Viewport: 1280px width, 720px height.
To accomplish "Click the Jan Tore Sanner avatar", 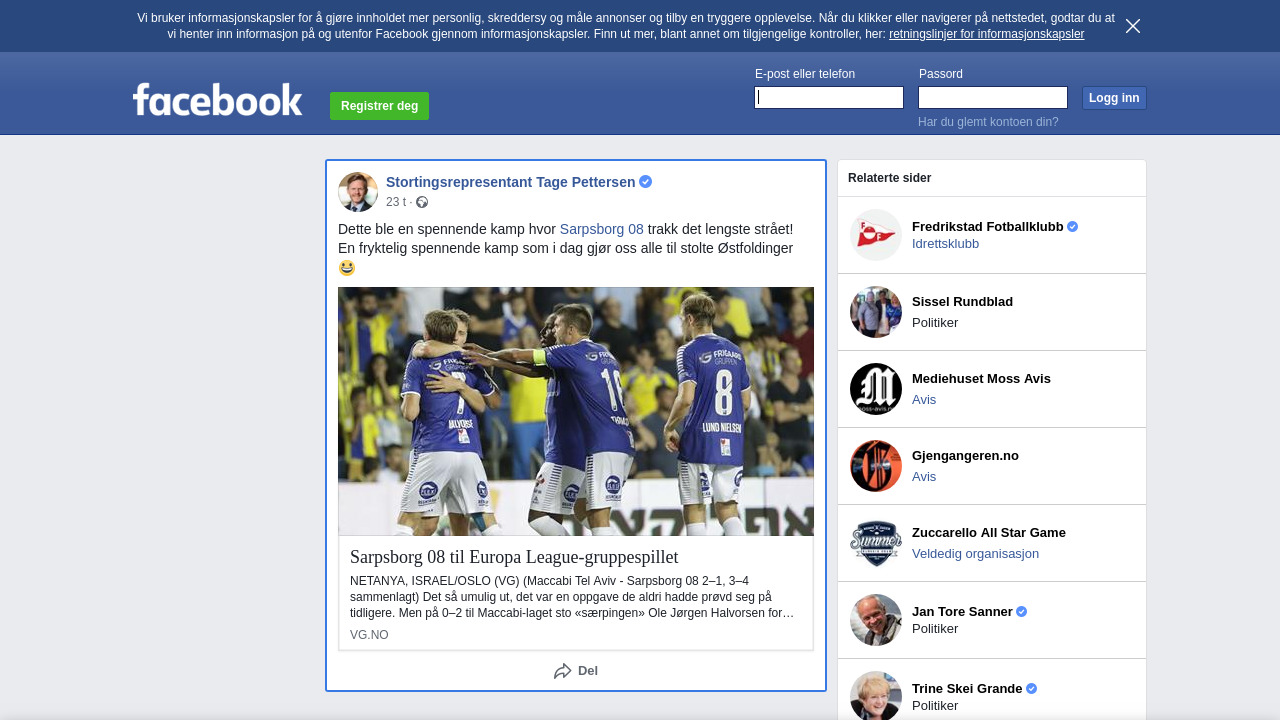I will click(876, 620).
